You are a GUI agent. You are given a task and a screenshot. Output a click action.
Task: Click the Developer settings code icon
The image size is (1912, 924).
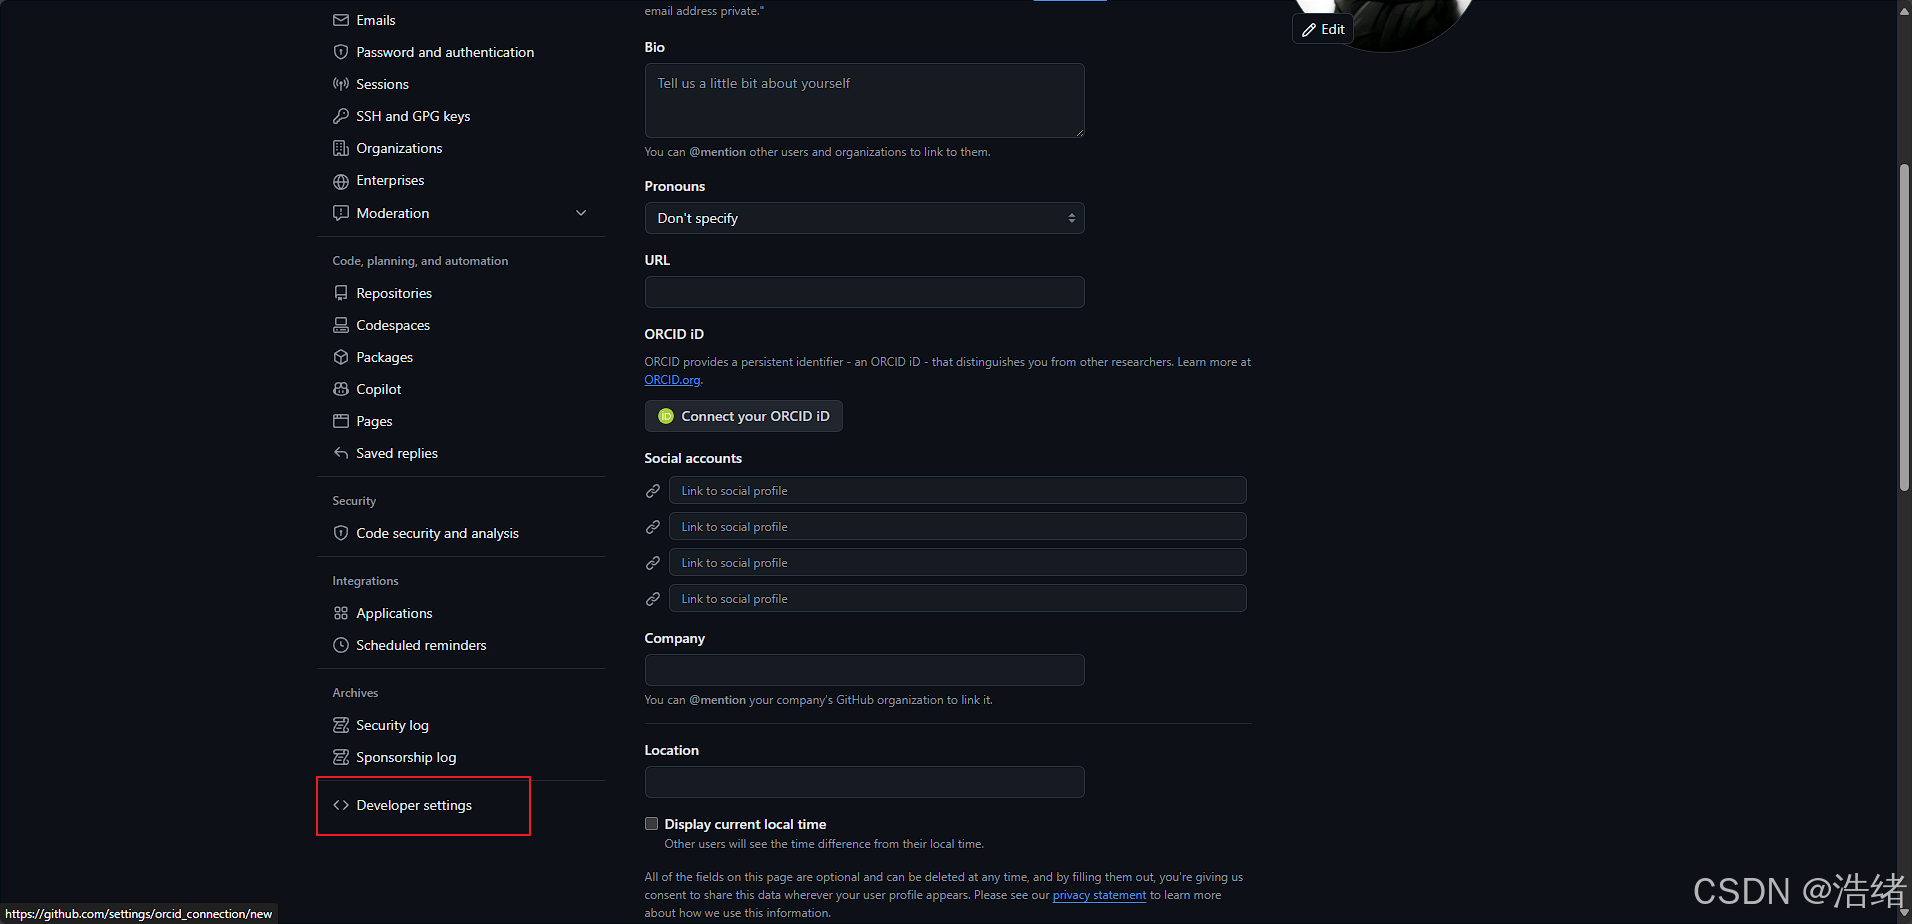click(x=341, y=805)
